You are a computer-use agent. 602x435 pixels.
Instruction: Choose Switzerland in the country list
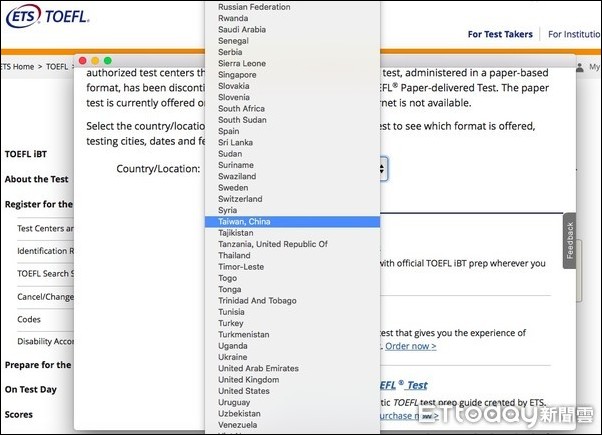[x=240, y=199]
